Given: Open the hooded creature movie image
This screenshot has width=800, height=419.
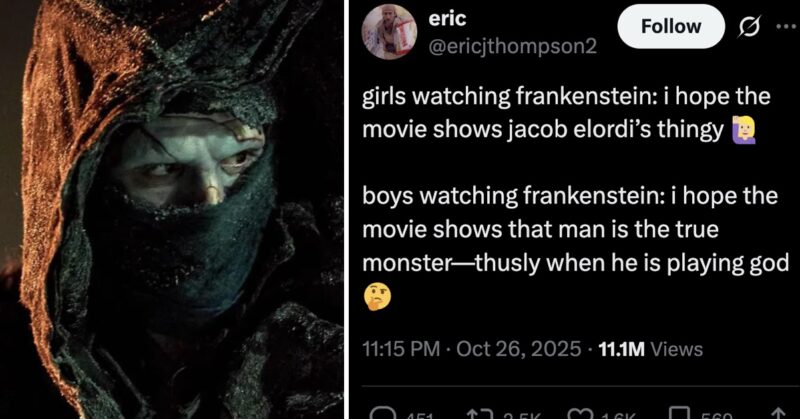Looking at the screenshot, I should 171,209.
